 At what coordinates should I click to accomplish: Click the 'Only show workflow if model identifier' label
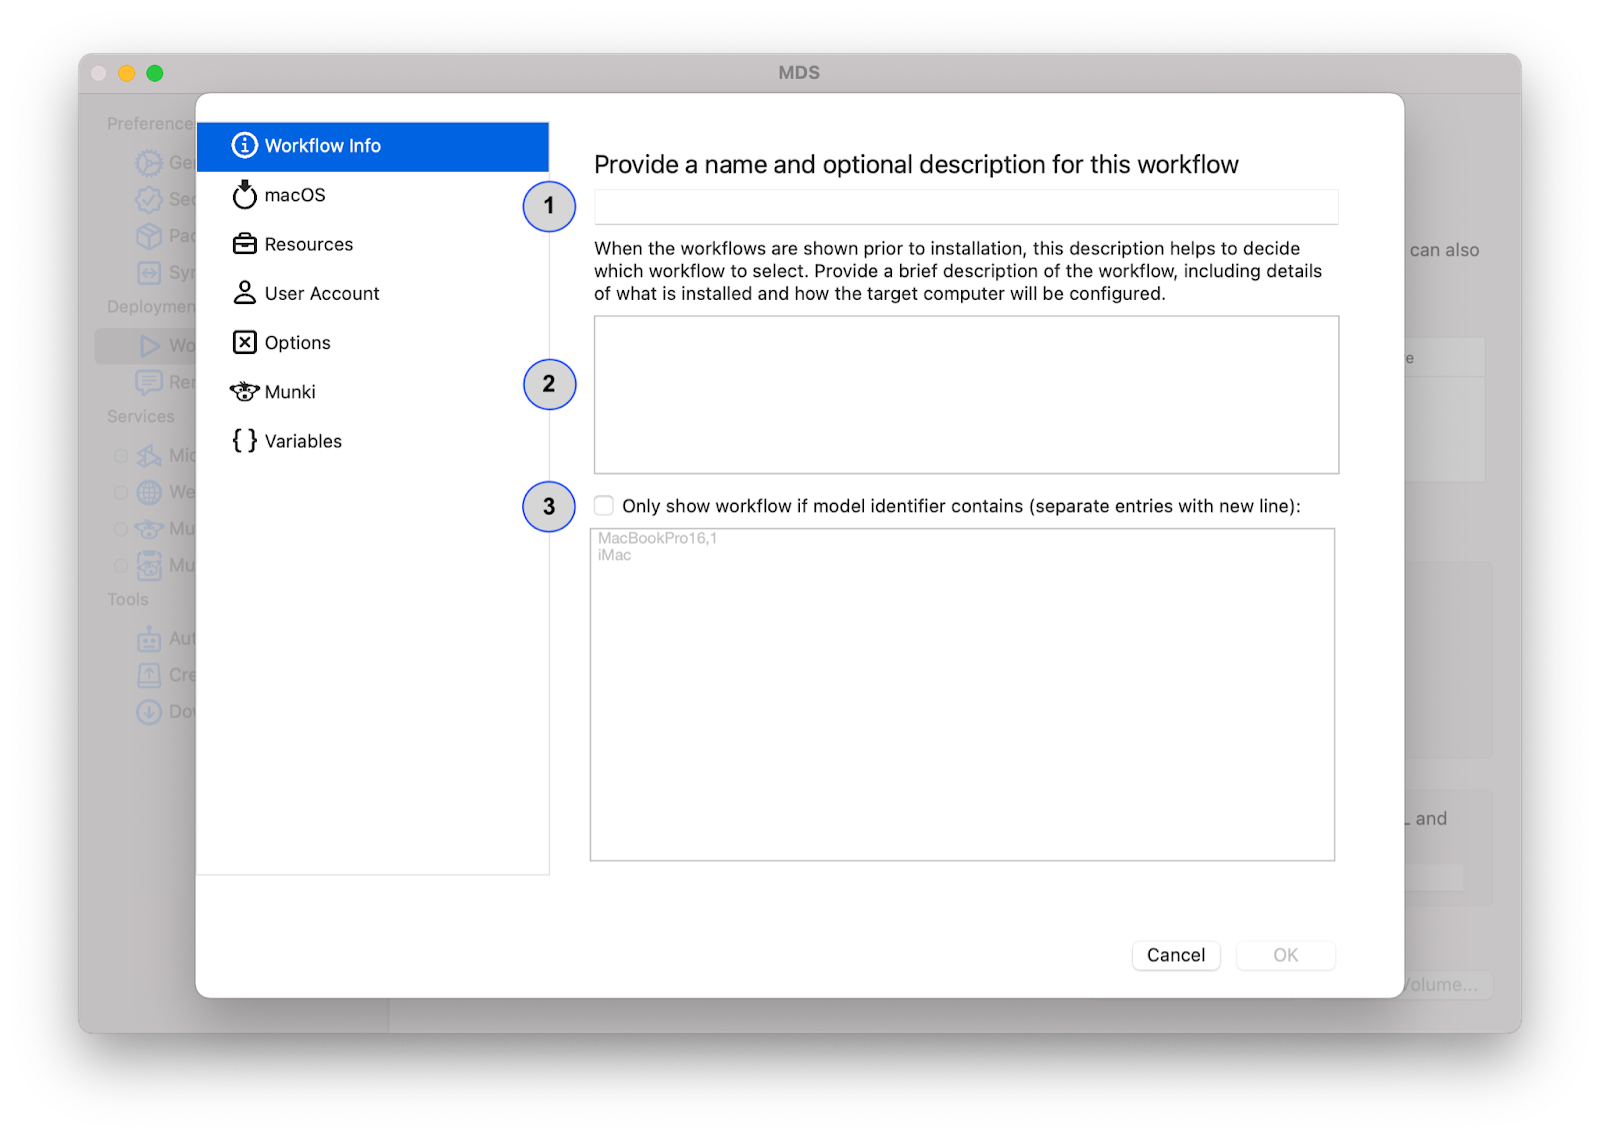coord(961,506)
